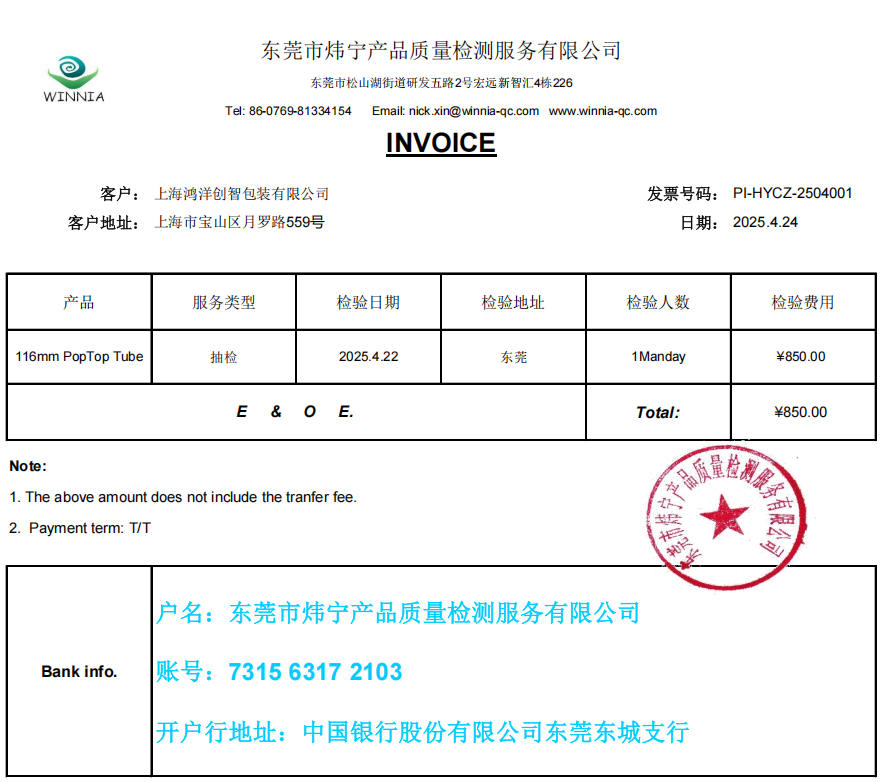The width and height of the screenshot is (882, 782).
Task: Click the company name header 东莞市炜宁产品质量检测服务有限公司
Action: 441,51
